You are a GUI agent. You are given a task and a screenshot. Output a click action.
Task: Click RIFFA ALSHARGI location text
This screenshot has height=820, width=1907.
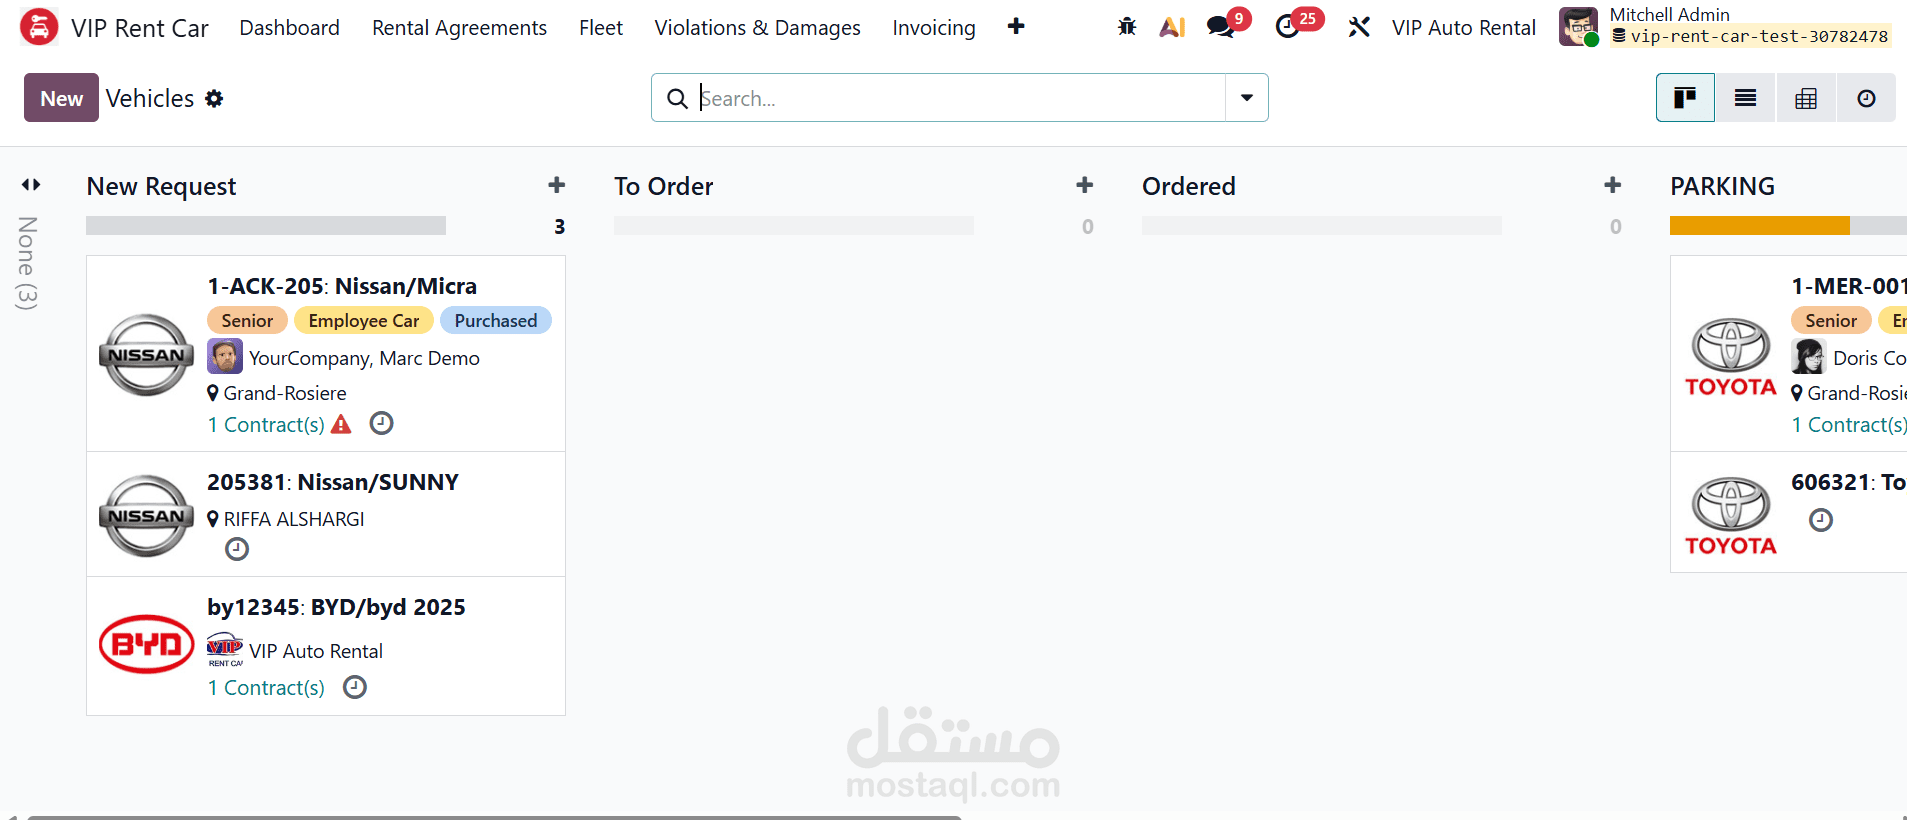pos(294,519)
